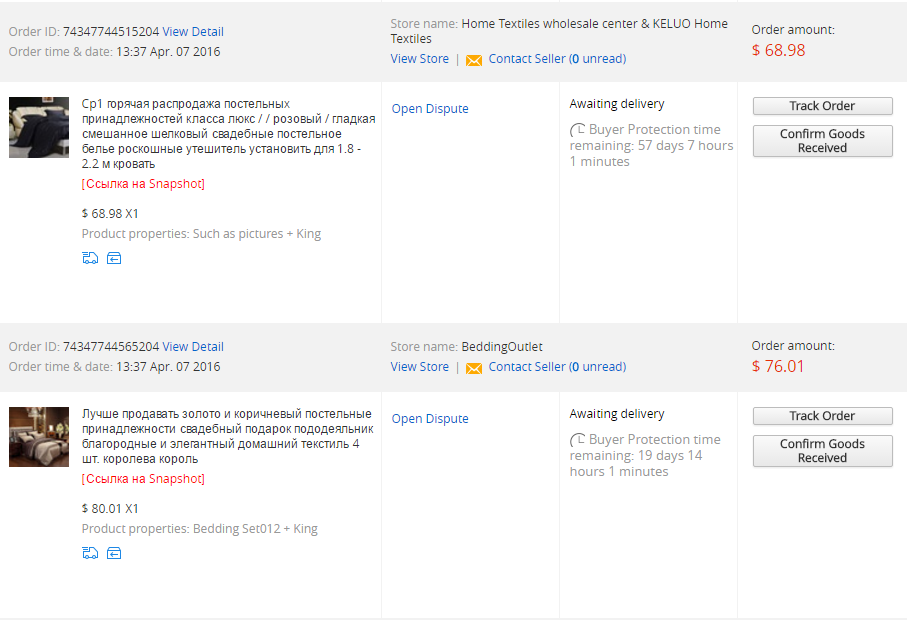Open View Detail for order 74347744565204
This screenshot has height=620, width=919.
click(193, 346)
